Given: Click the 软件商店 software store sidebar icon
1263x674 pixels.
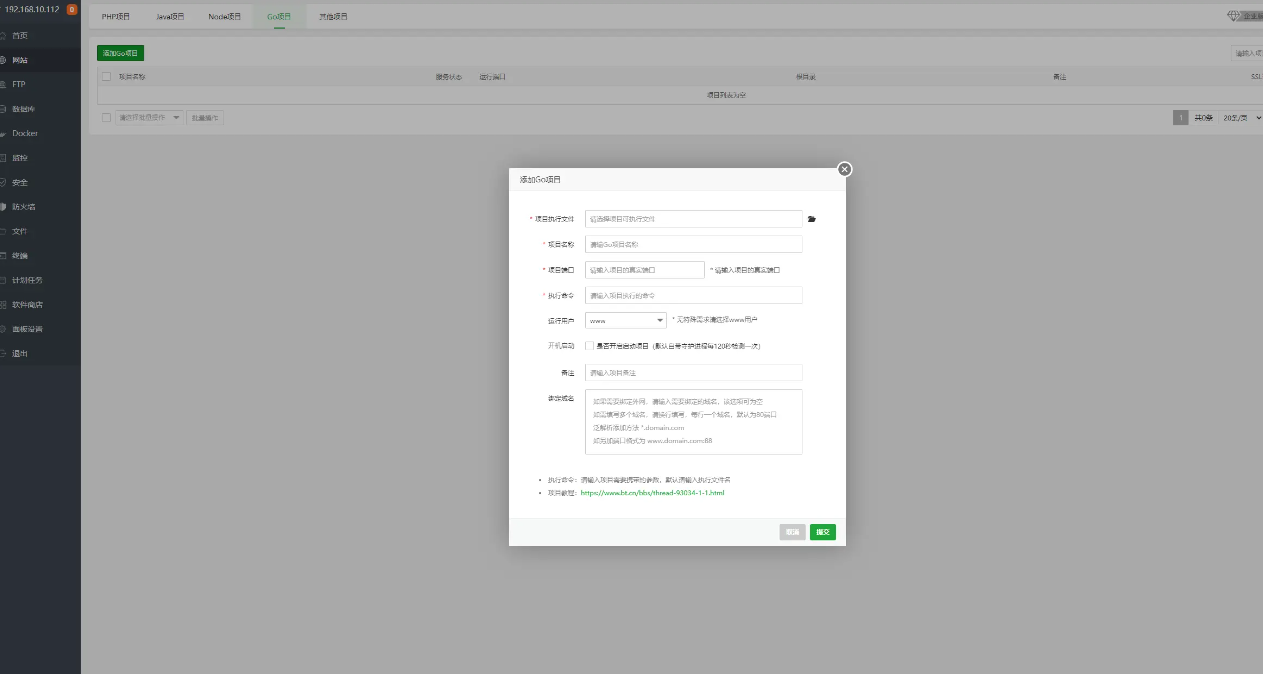Looking at the screenshot, I should click(4, 305).
